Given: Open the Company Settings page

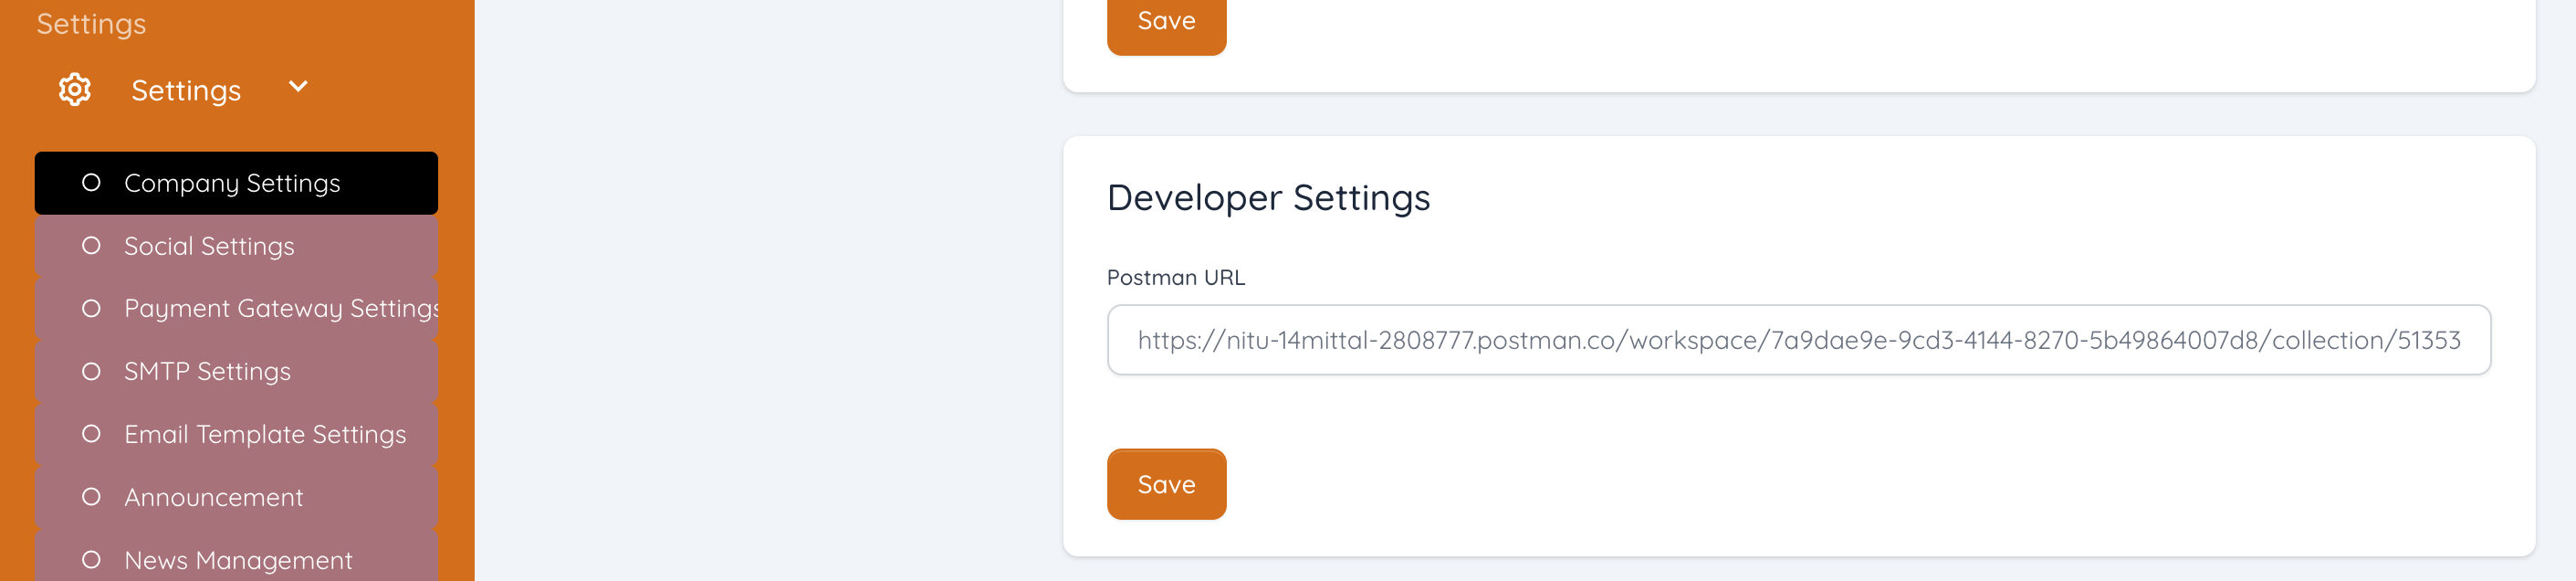Looking at the screenshot, I should [232, 183].
